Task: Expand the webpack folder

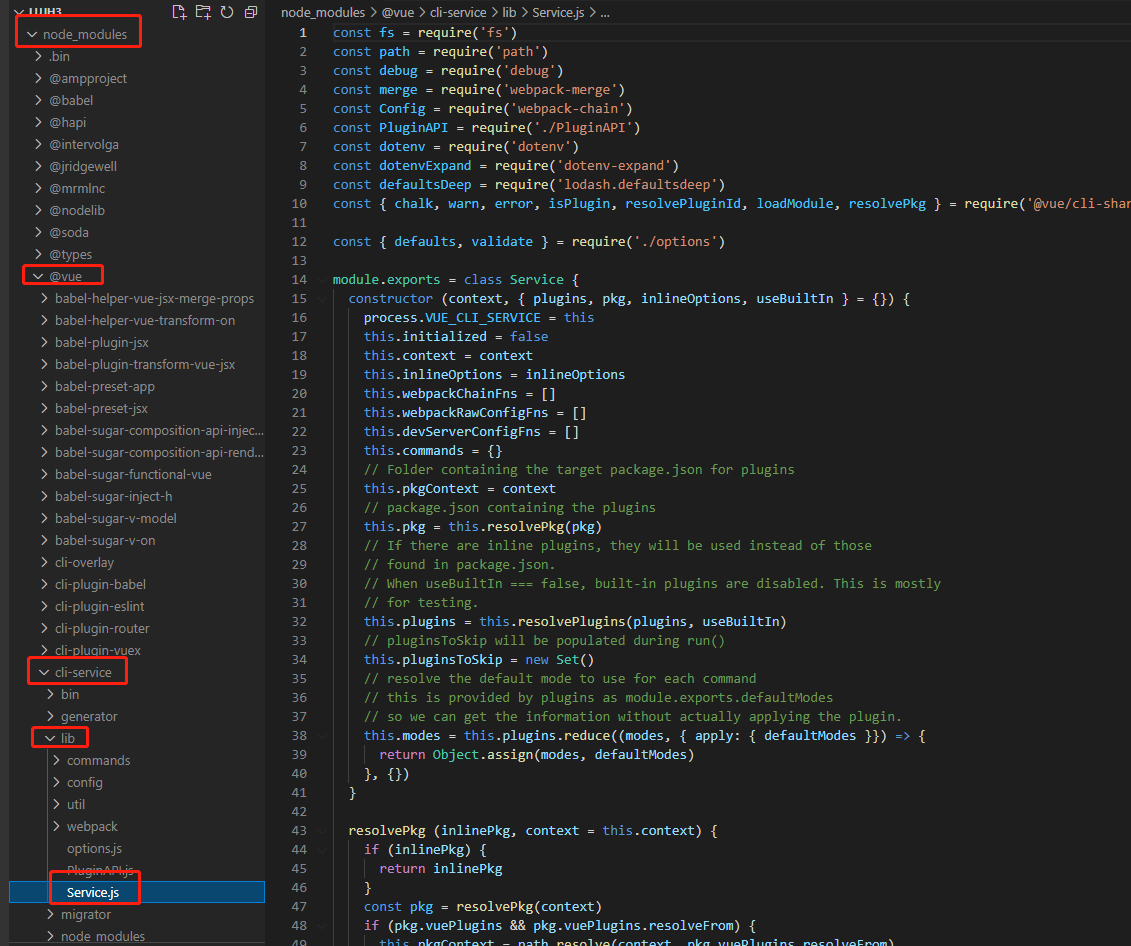Action: 56,826
